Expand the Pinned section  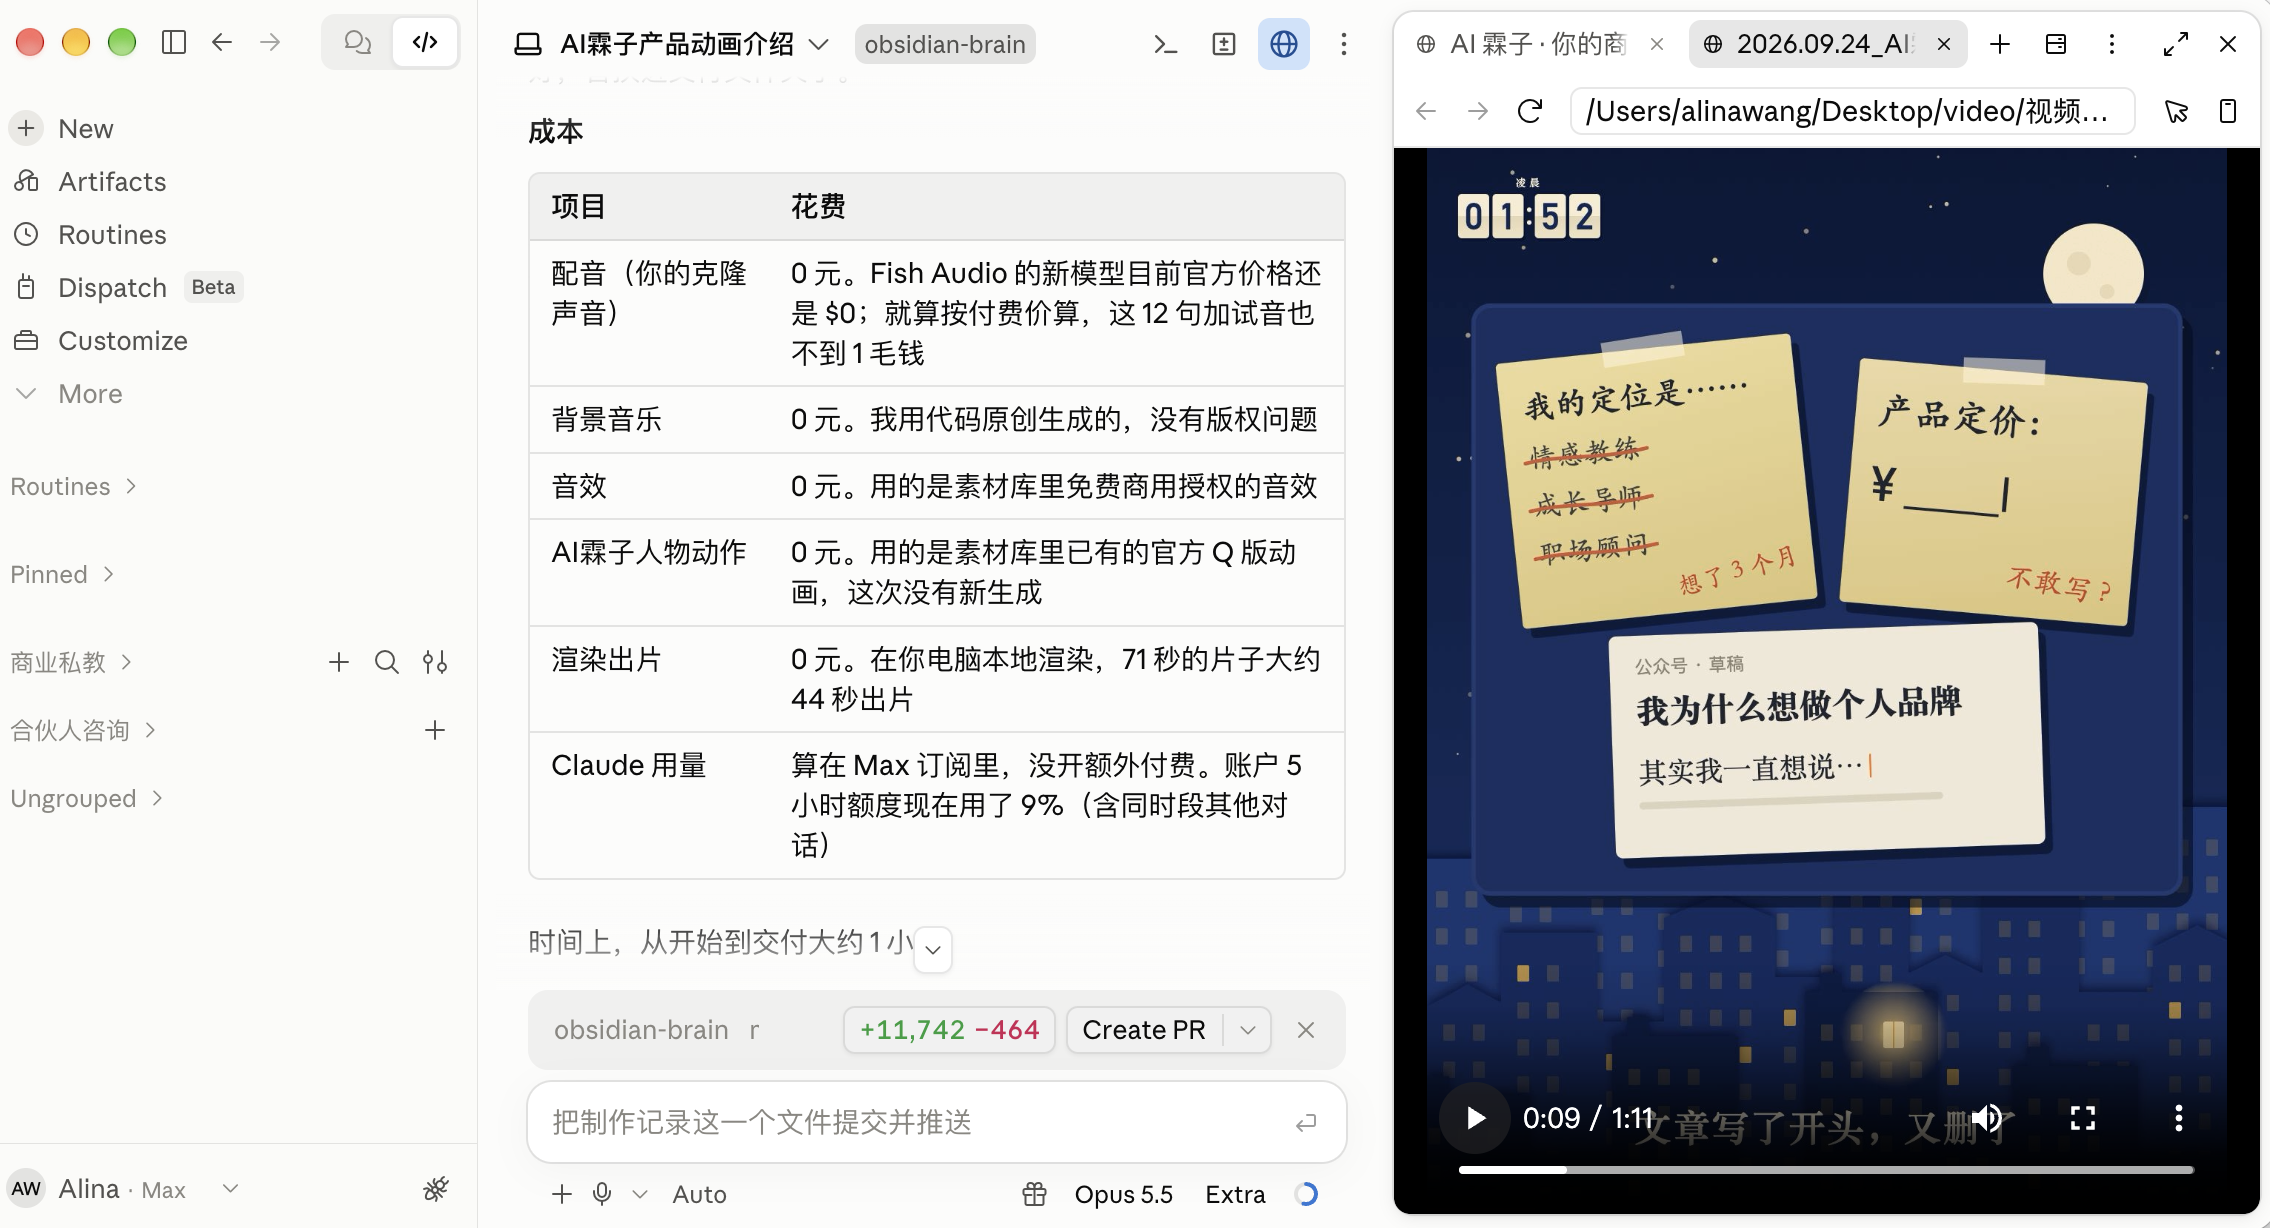click(62, 574)
